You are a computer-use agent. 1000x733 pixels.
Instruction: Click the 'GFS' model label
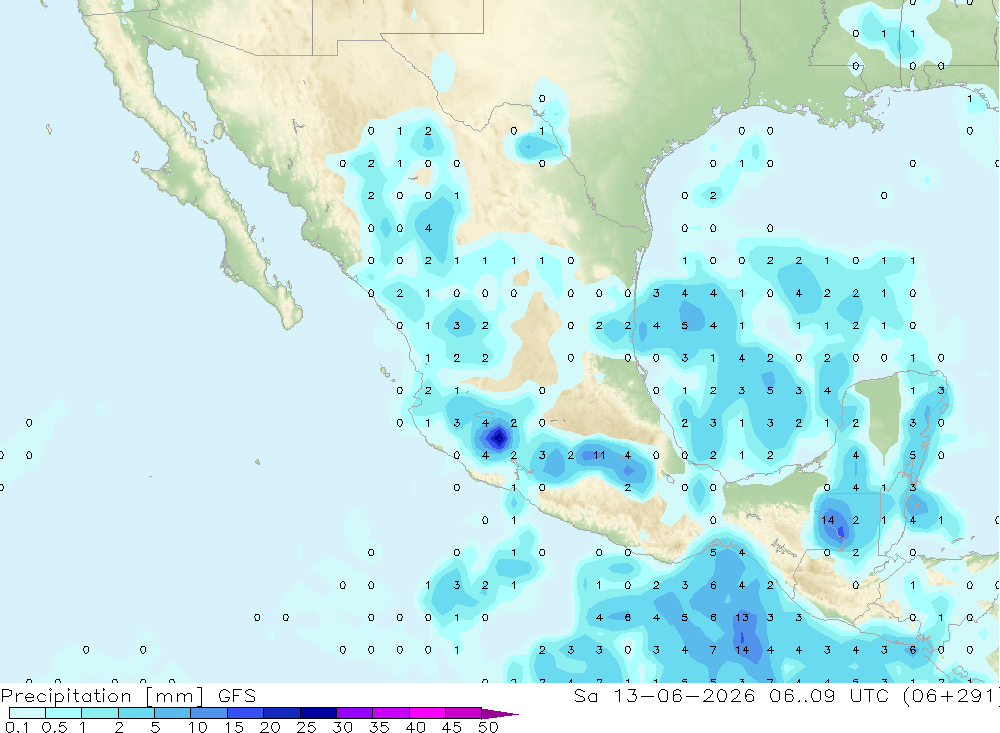click(237, 695)
